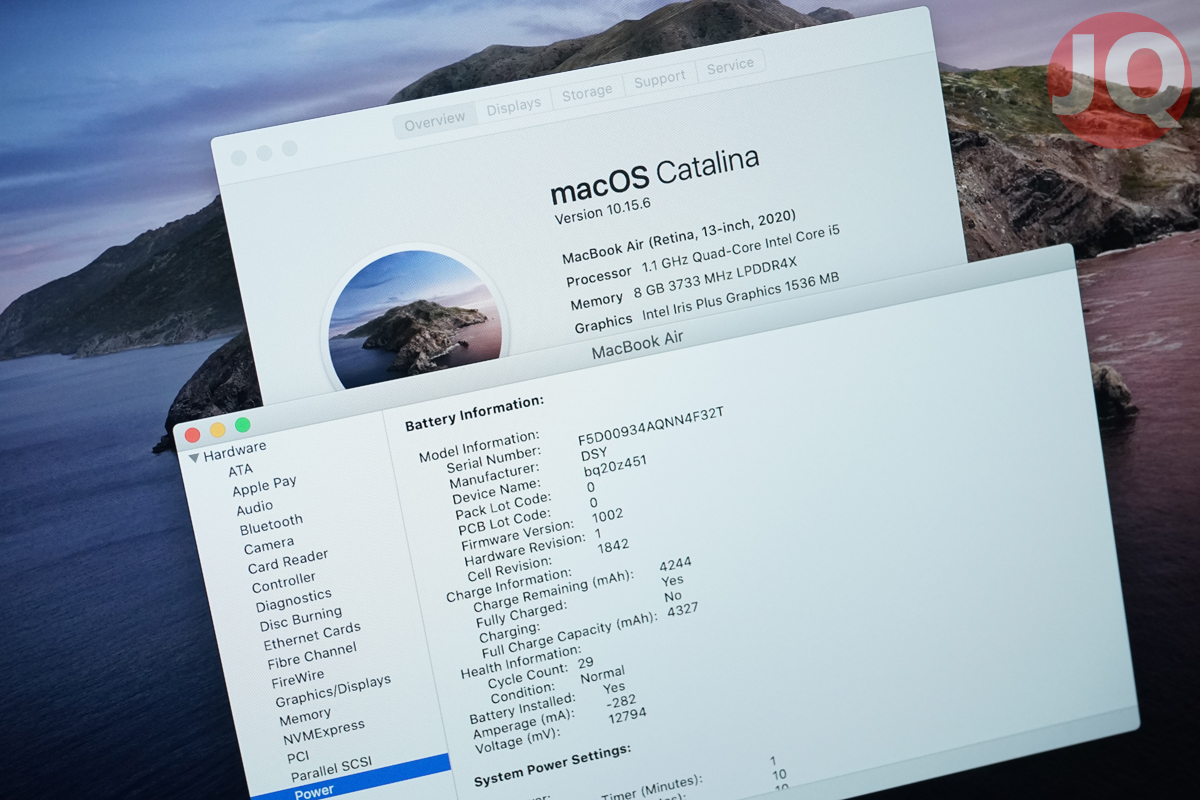Viewport: 1200px width, 800px height.
Task: Click the manufacturer value DSY
Action: coord(594,453)
